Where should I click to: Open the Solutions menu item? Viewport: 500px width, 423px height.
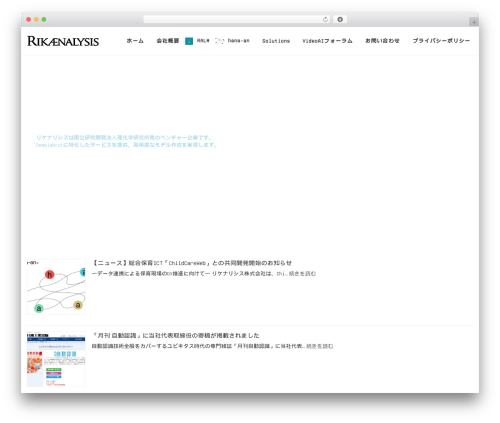coord(276,41)
